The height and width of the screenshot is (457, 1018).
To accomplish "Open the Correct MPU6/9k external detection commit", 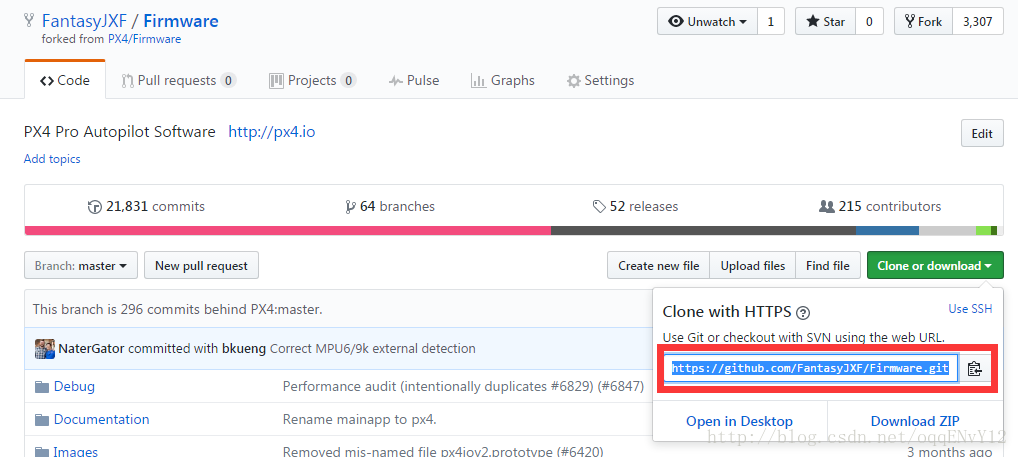I will [x=373, y=349].
